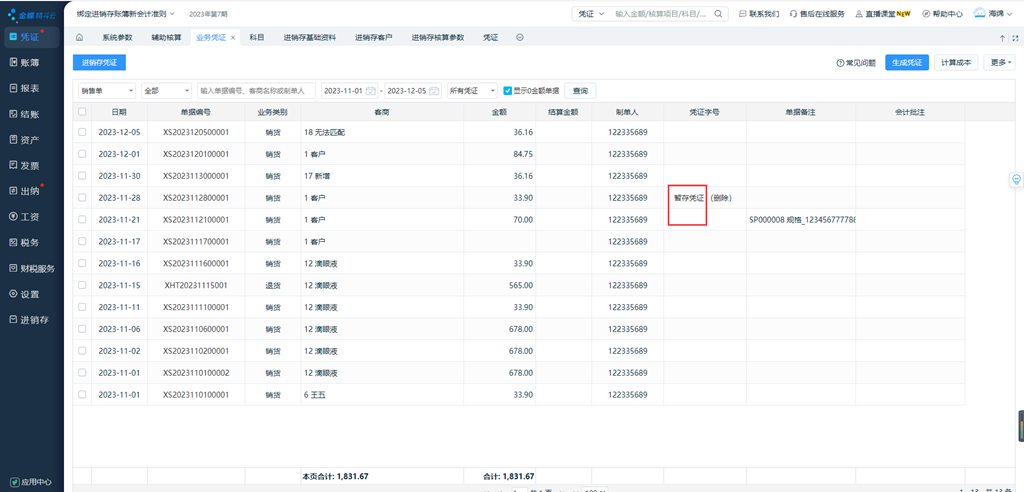Screen dimensions: 1024x492
Task: Open 暂存凭证 link in voucher column
Action: coord(689,198)
